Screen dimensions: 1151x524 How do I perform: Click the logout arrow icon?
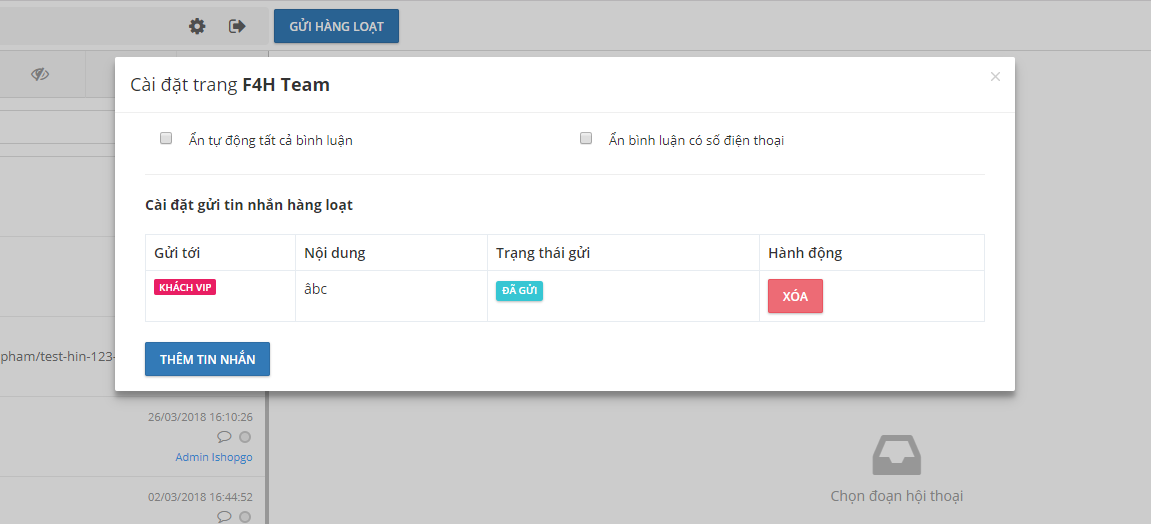pos(237,26)
